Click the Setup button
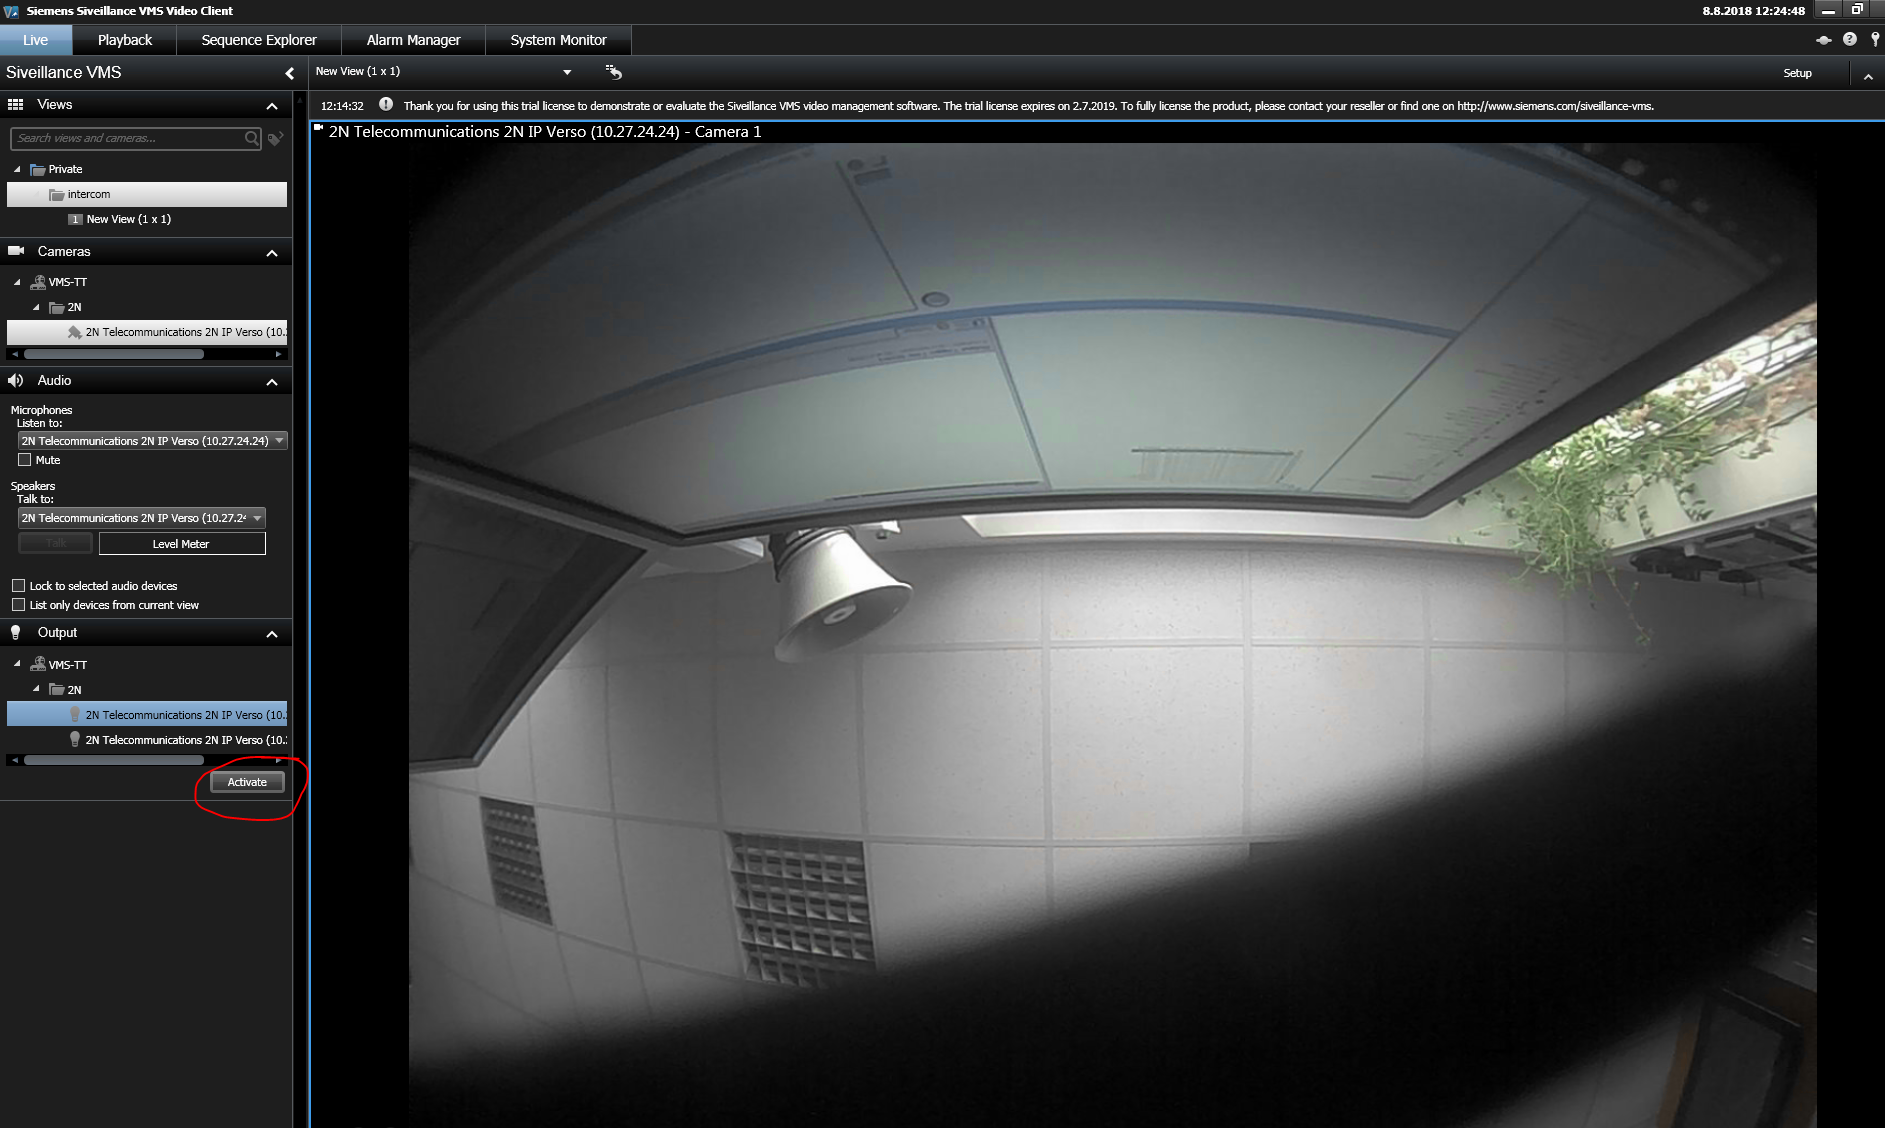 coord(1797,73)
